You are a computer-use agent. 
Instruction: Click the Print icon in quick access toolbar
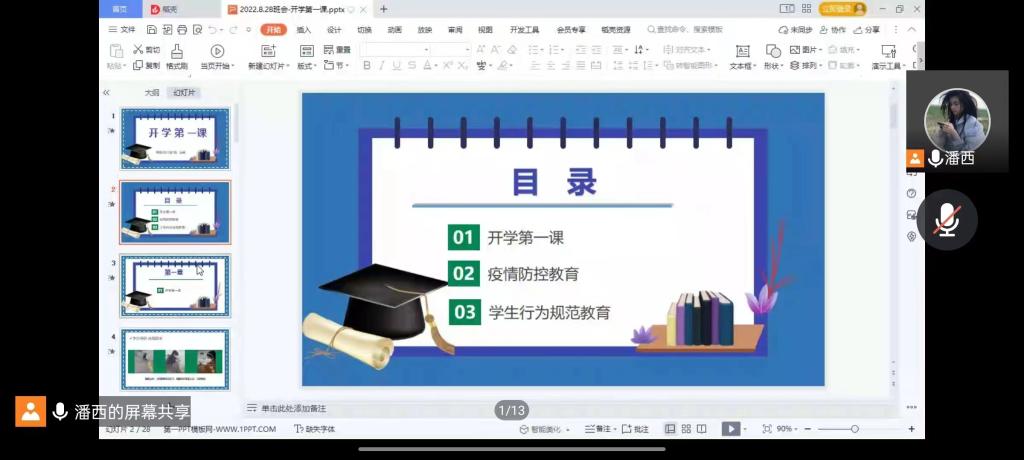pyautogui.click(x=180, y=30)
